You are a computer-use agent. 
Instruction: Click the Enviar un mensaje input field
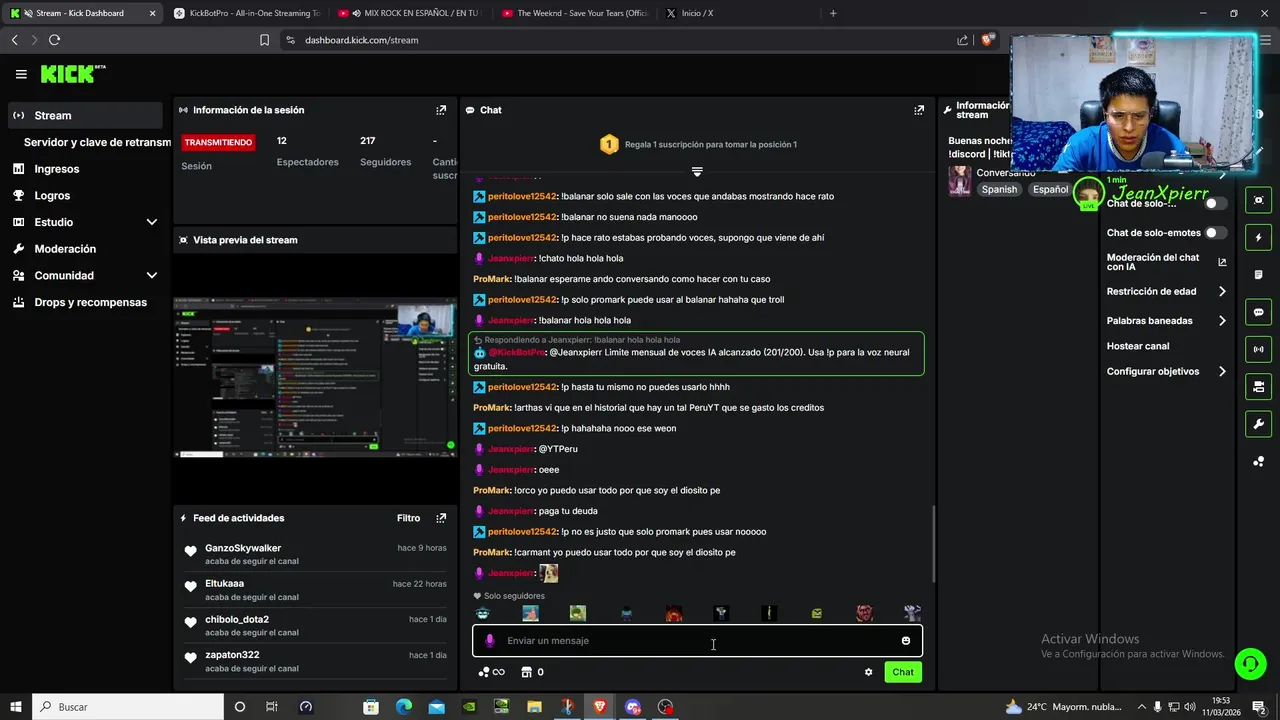tap(697, 641)
